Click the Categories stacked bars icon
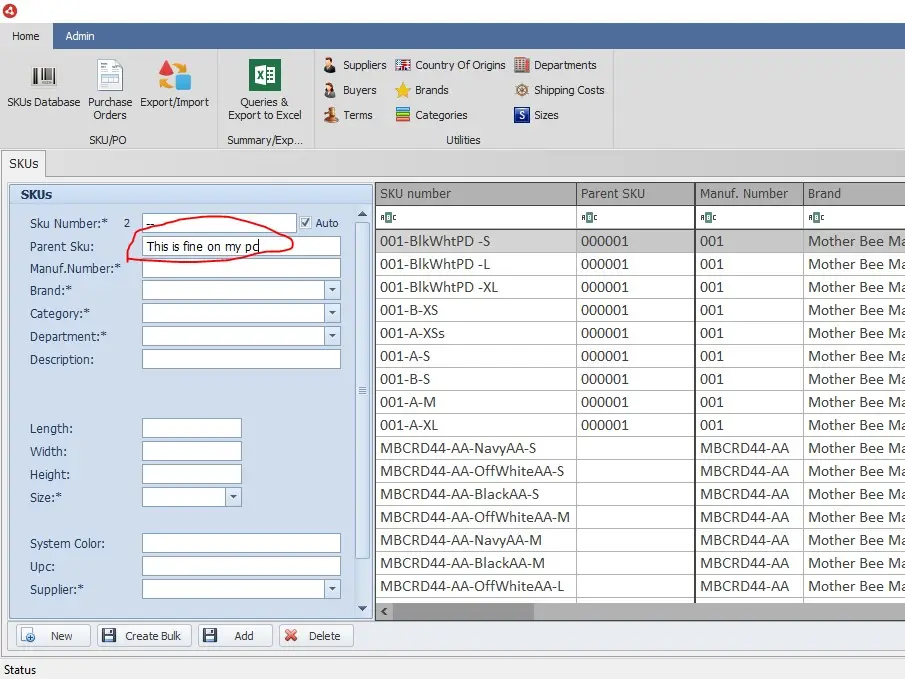Viewport: 905px width, 679px height. (403, 115)
